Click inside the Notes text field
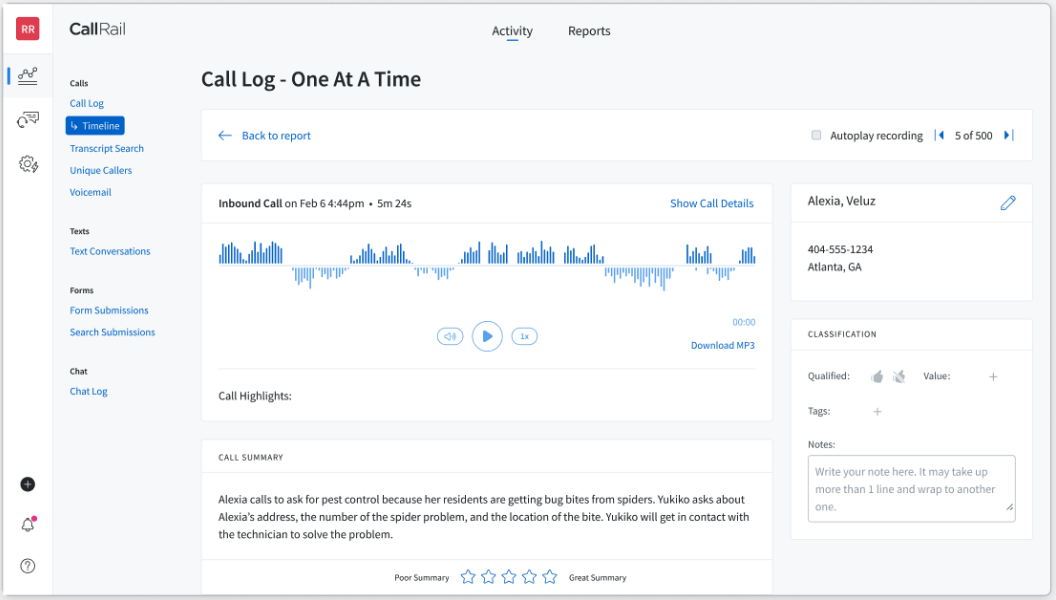This screenshot has width=1056, height=600. 910,489
